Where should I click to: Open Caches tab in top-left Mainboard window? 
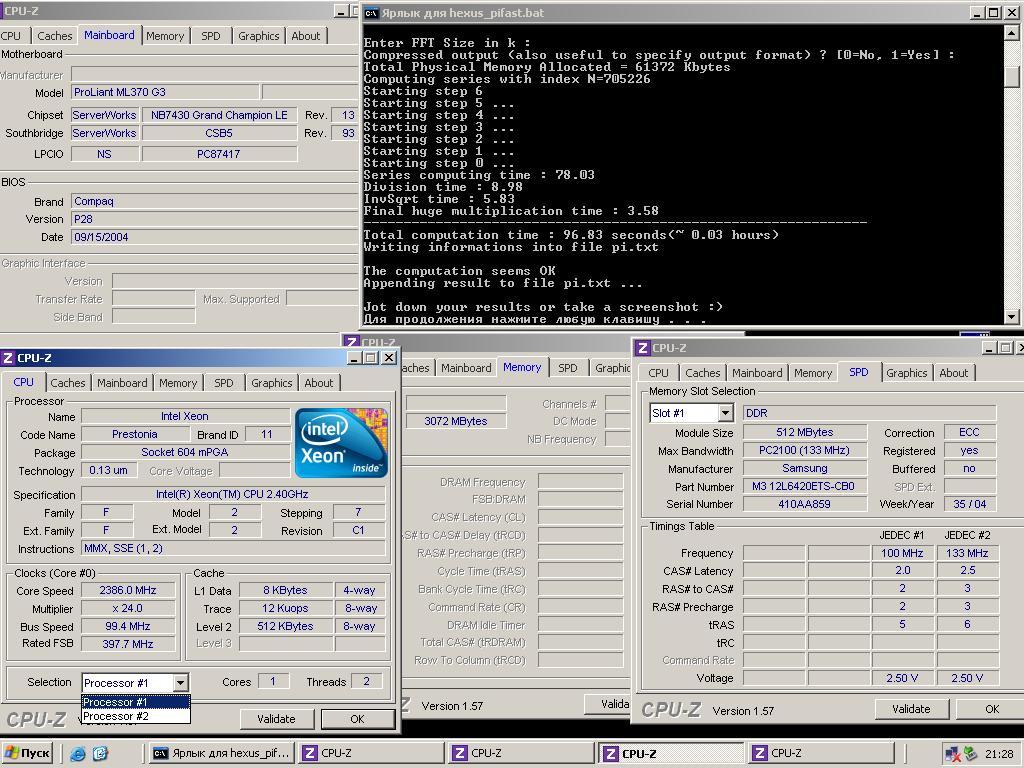[54, 36]
